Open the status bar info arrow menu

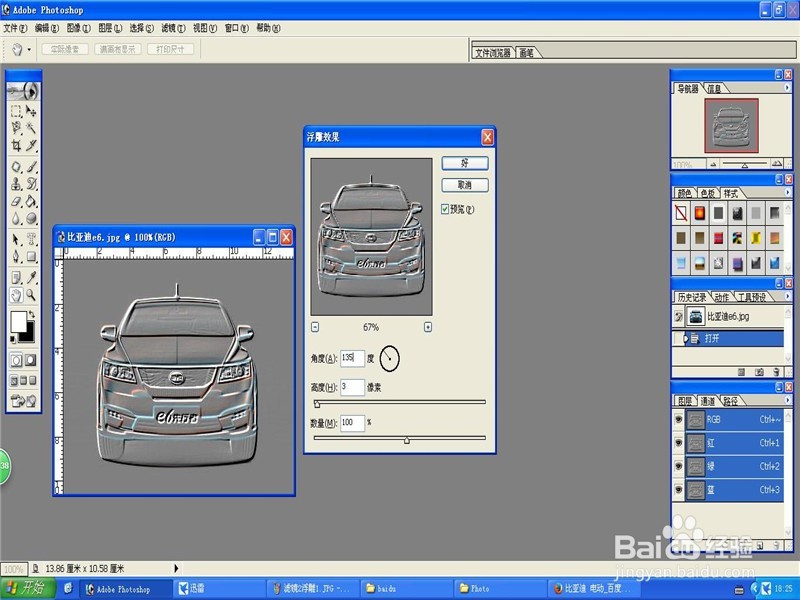coord(177,568)
